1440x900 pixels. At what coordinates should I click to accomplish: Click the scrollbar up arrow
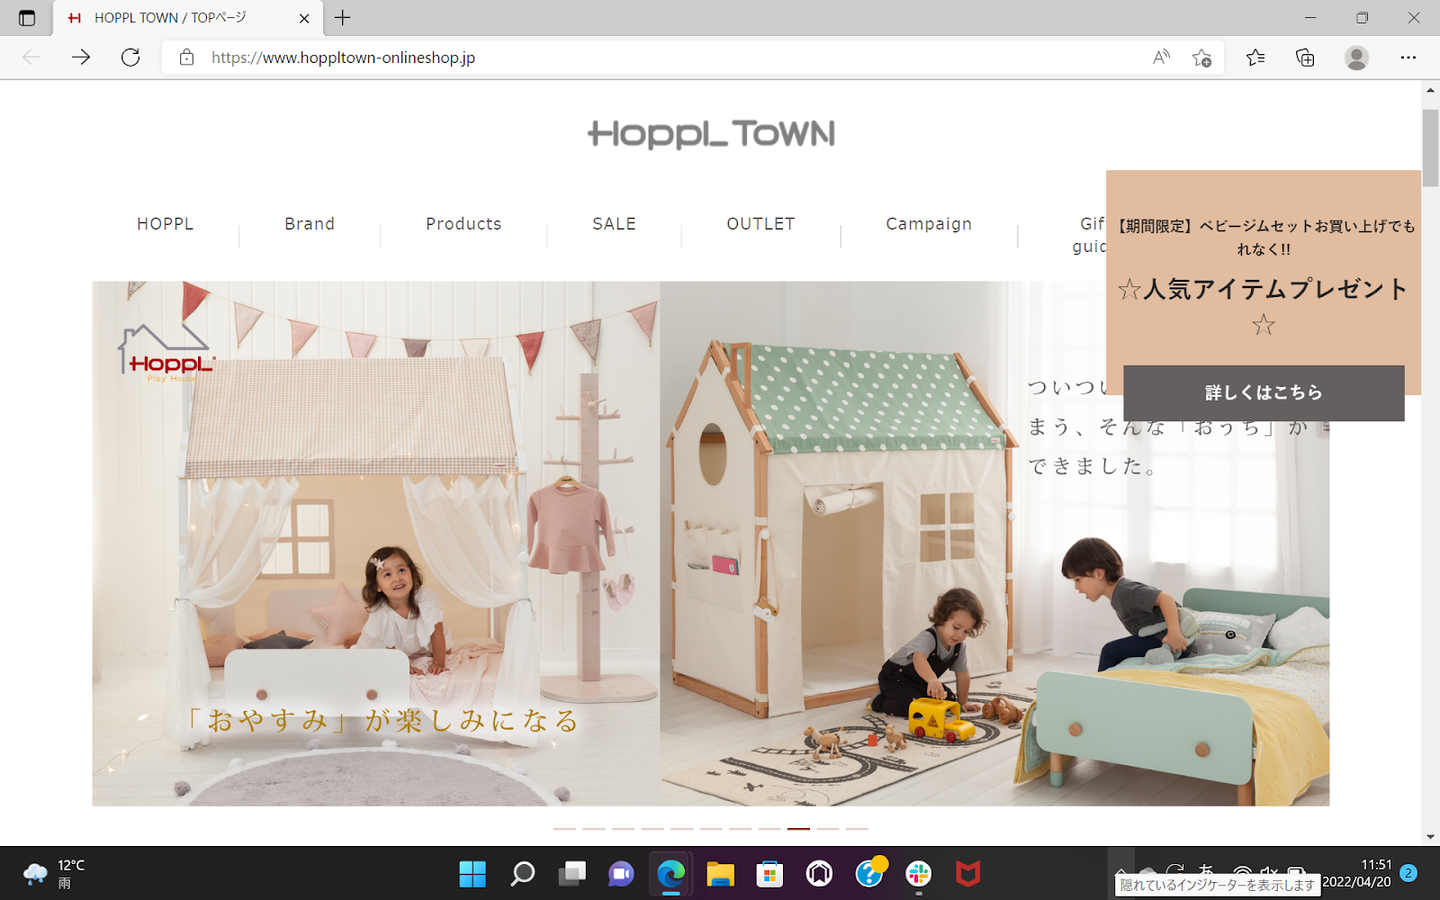(x=1430, y=90)
